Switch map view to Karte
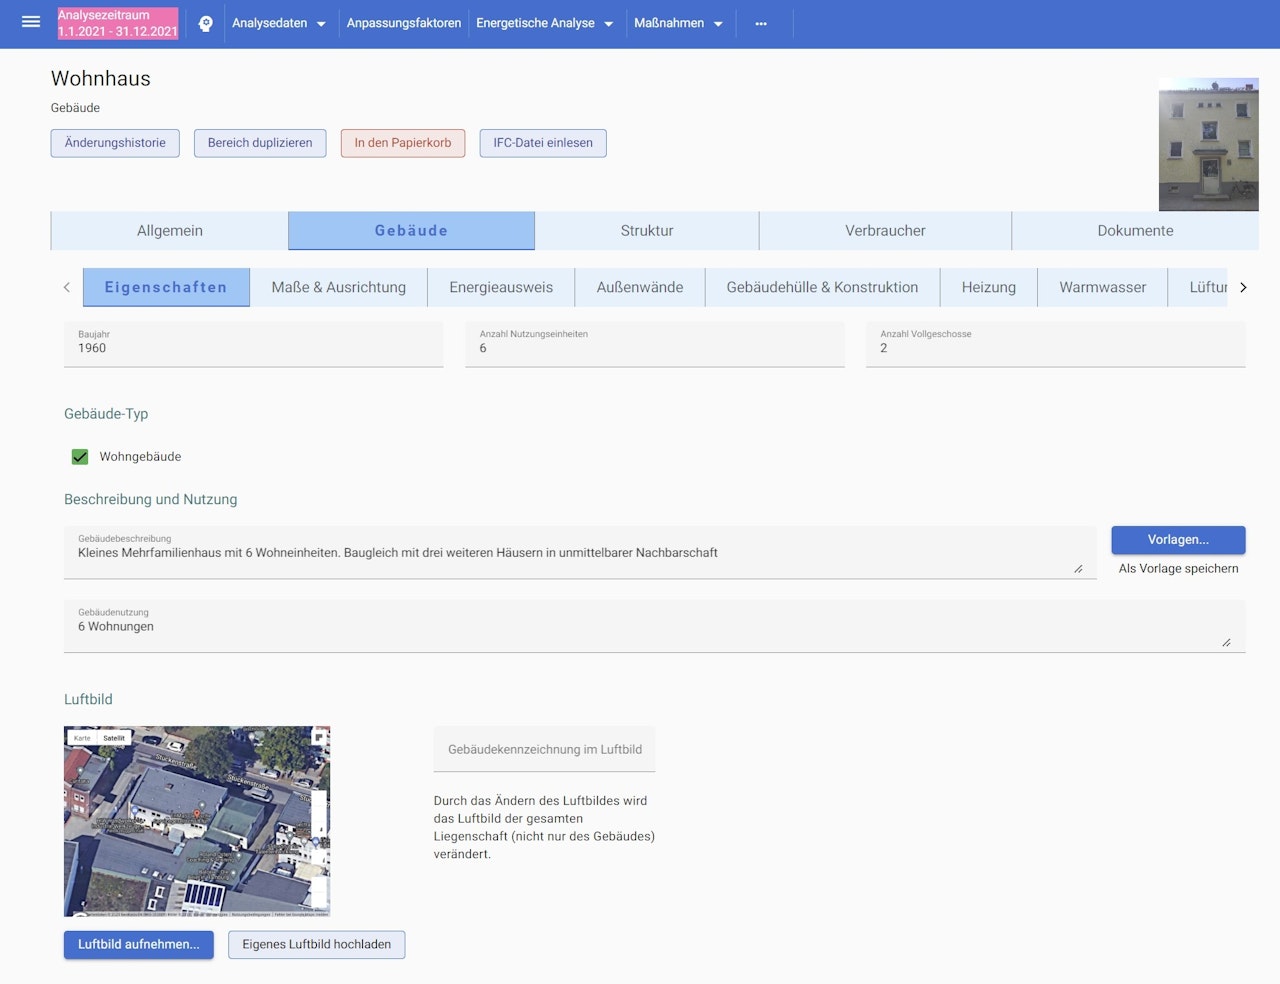 click(82, 738)
